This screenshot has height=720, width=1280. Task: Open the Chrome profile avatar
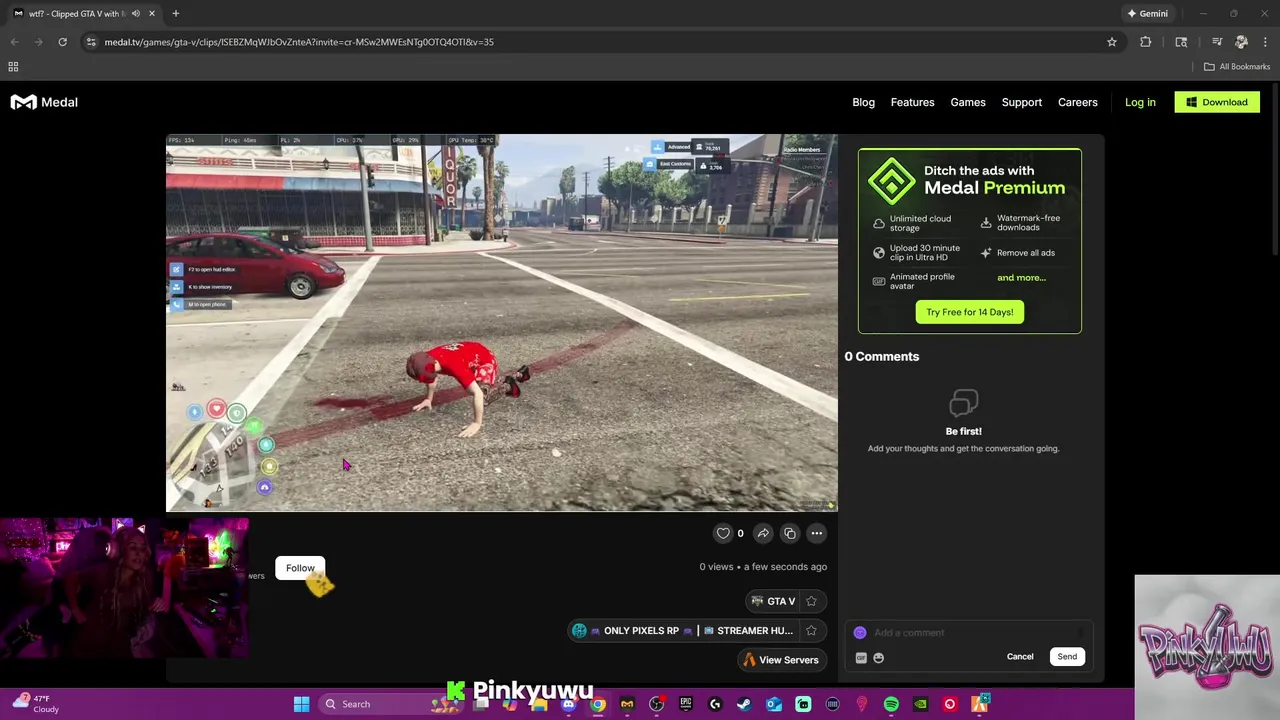coord(1241,42)
